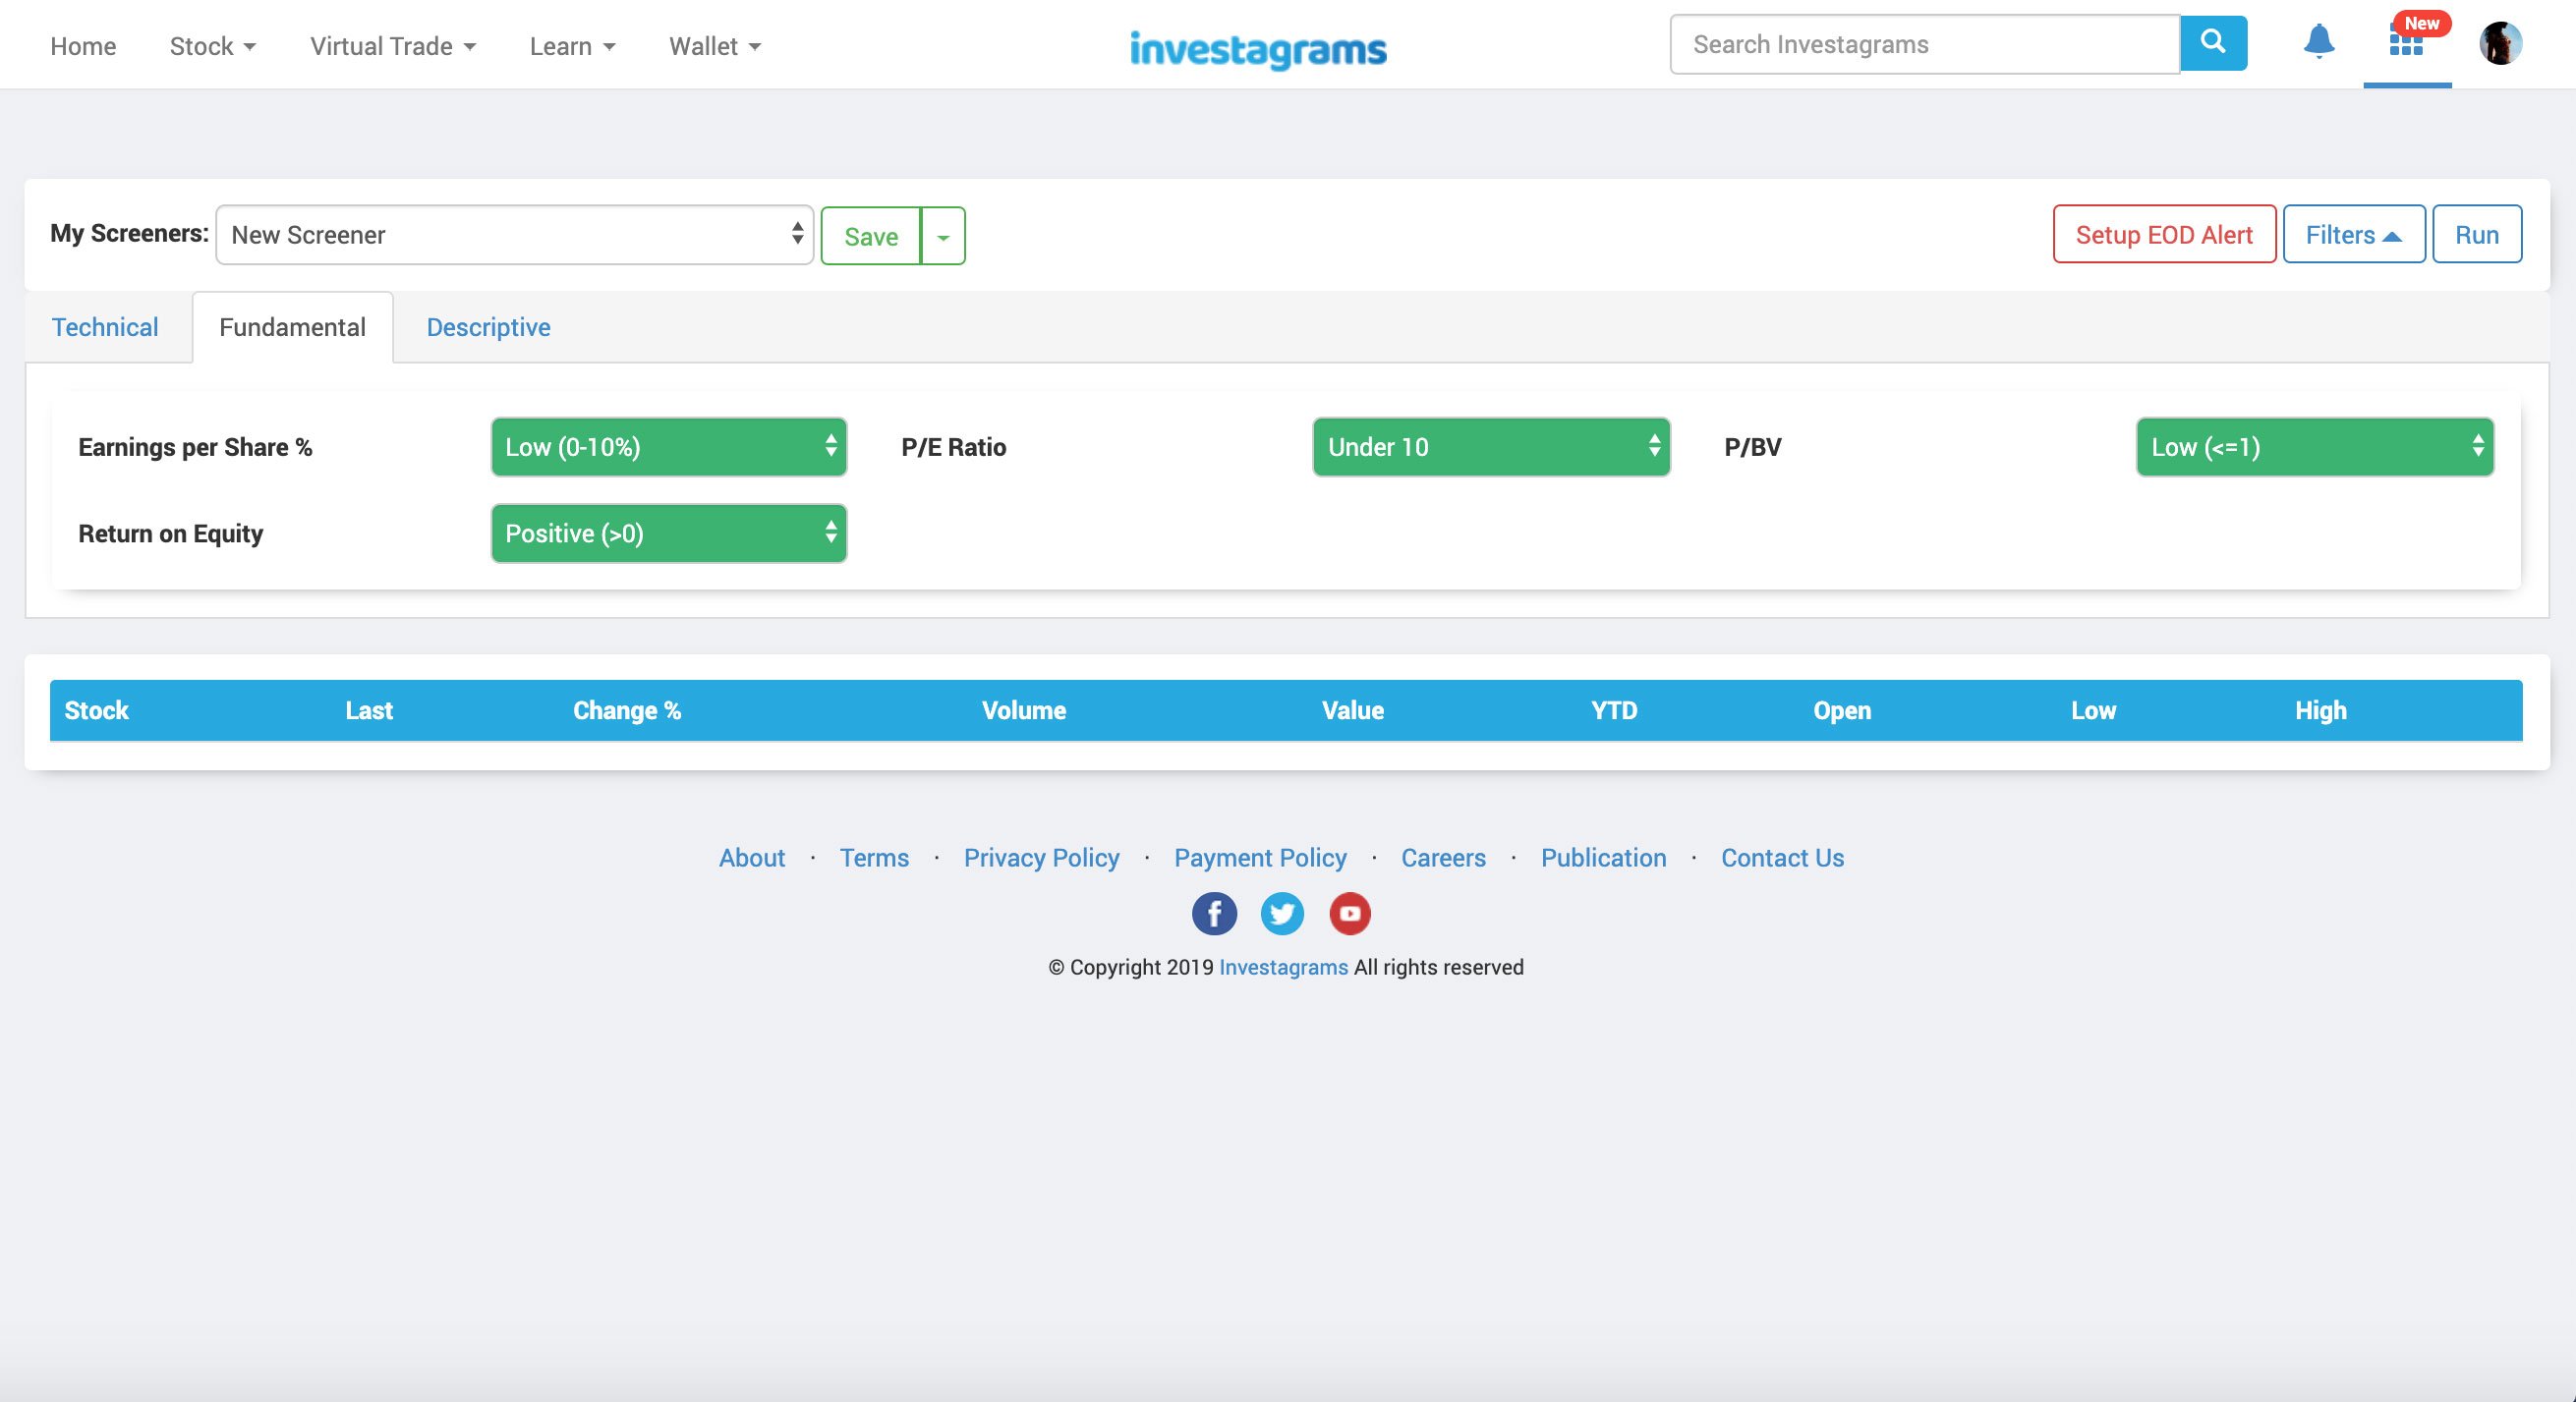Image resolution: width=2576 pixels, height=1402 pixels.
Task: Change Return on Equity dropdown
Action: point(669,533)
